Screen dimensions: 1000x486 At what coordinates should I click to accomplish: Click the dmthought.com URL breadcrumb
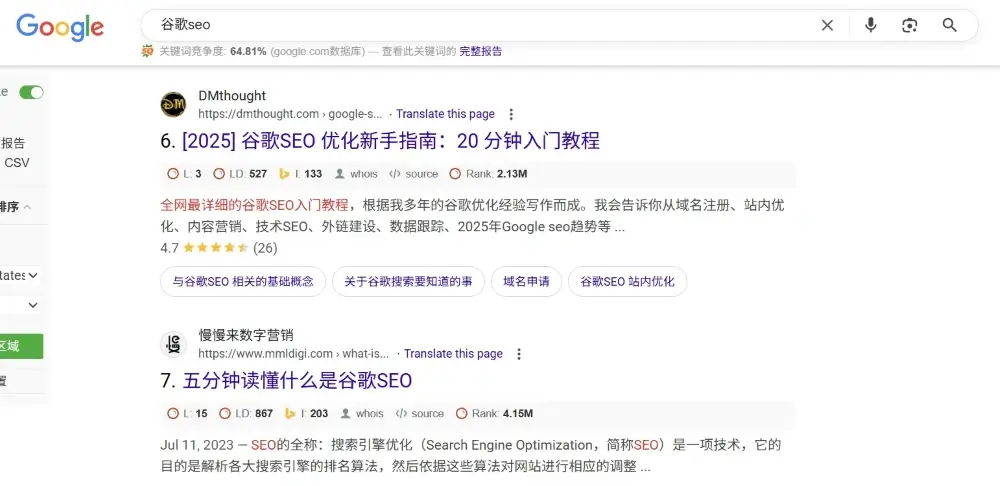coord(290,114)
